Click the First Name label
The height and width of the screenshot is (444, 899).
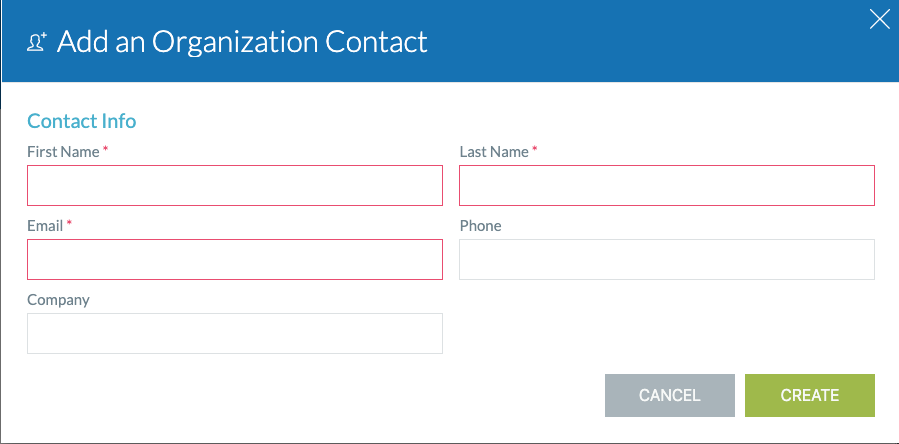63,152
